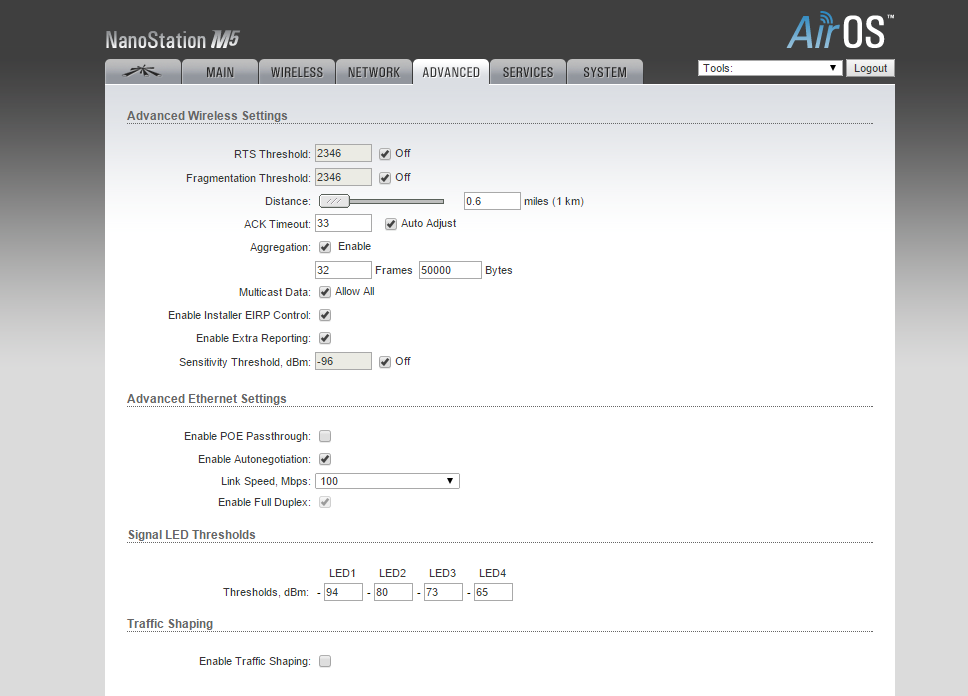The width and height of the screenshot is (968, 696).
Task: Open the WIRELESS tab
Action: (x=297, y=72)
